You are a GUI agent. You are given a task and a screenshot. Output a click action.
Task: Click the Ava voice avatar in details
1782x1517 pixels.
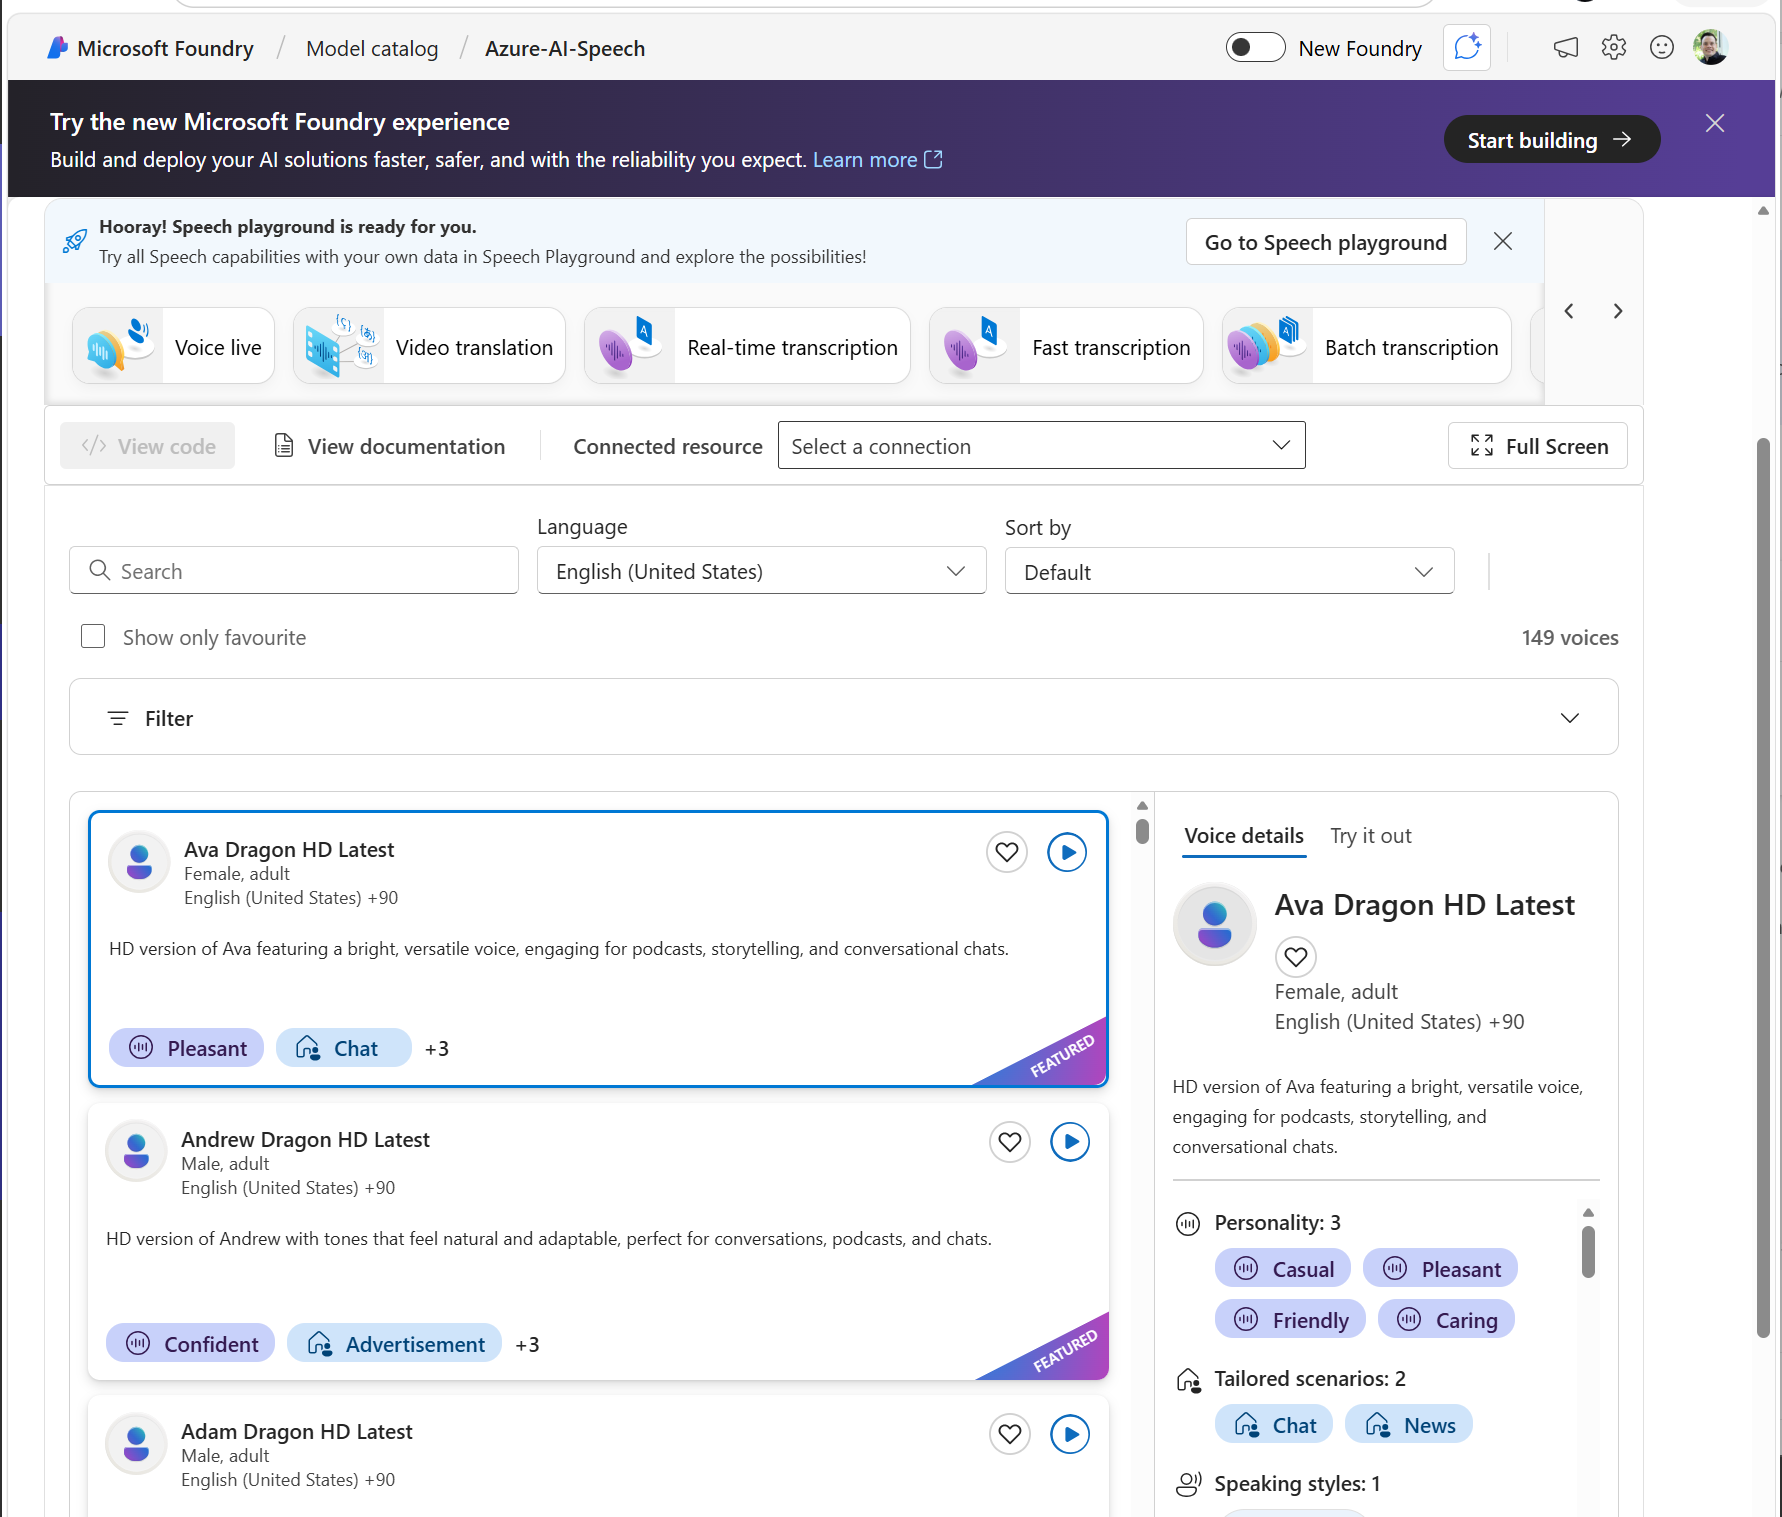(1214, 924)
